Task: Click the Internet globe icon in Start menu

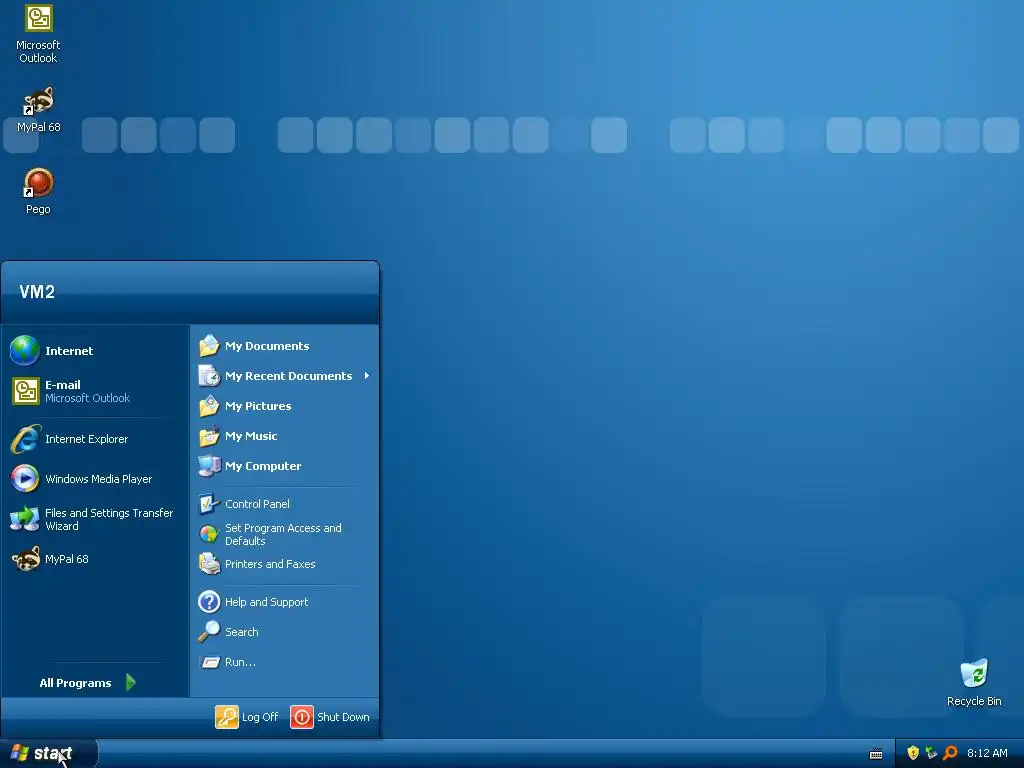Action: point(25,351)
